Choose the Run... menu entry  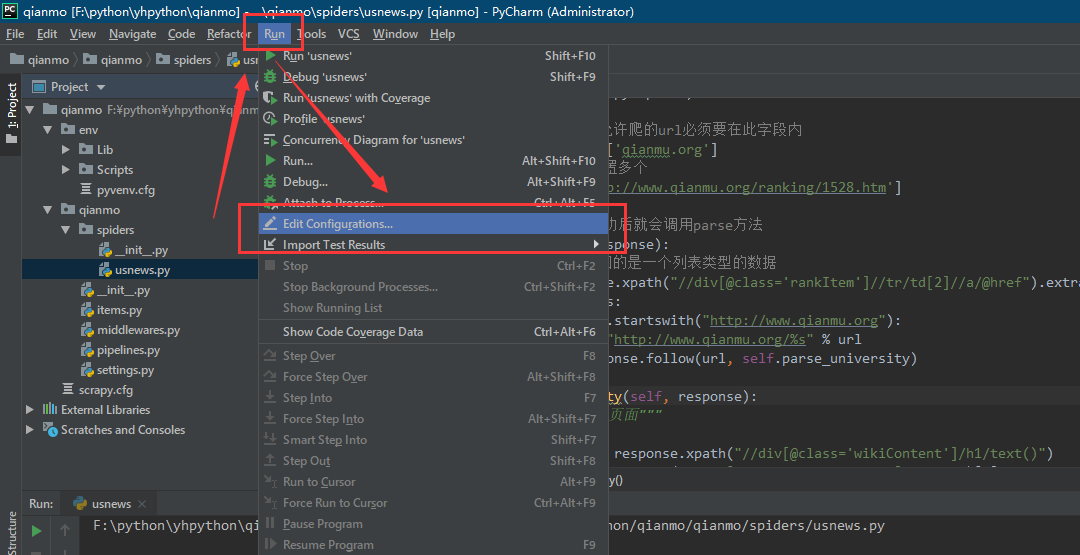pos(433,160)
